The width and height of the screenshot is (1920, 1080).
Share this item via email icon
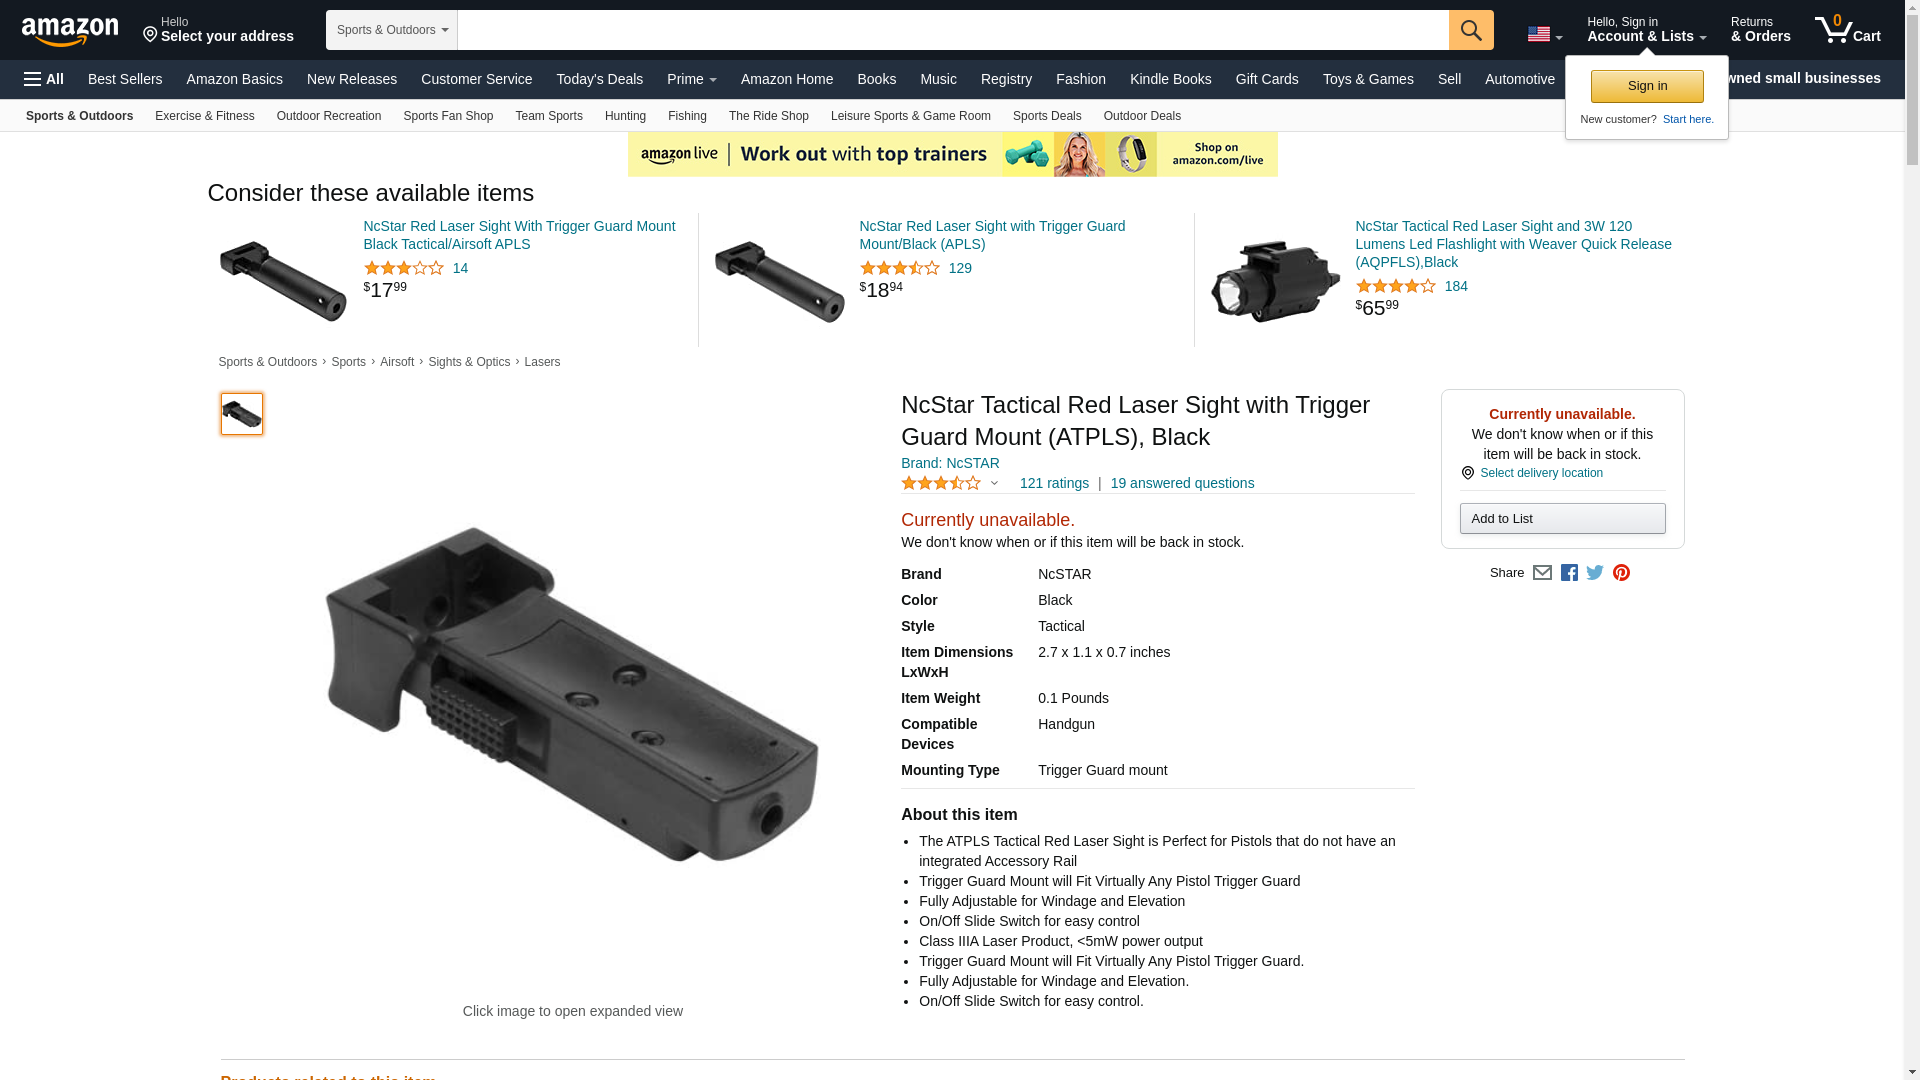pyautogui.click(x=1542, y=573)
